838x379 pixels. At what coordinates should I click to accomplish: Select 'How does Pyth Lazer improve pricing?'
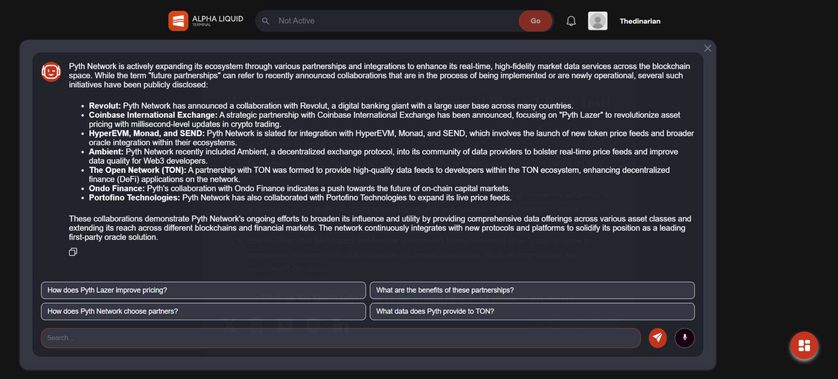(x=204, y=290)
